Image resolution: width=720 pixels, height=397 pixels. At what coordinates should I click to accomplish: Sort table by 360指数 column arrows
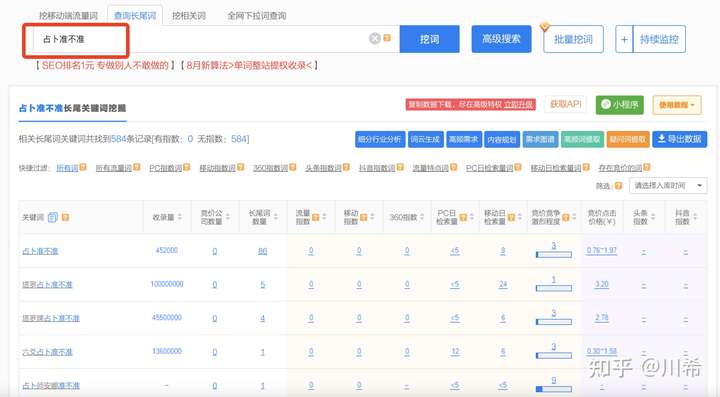point(422,217)
